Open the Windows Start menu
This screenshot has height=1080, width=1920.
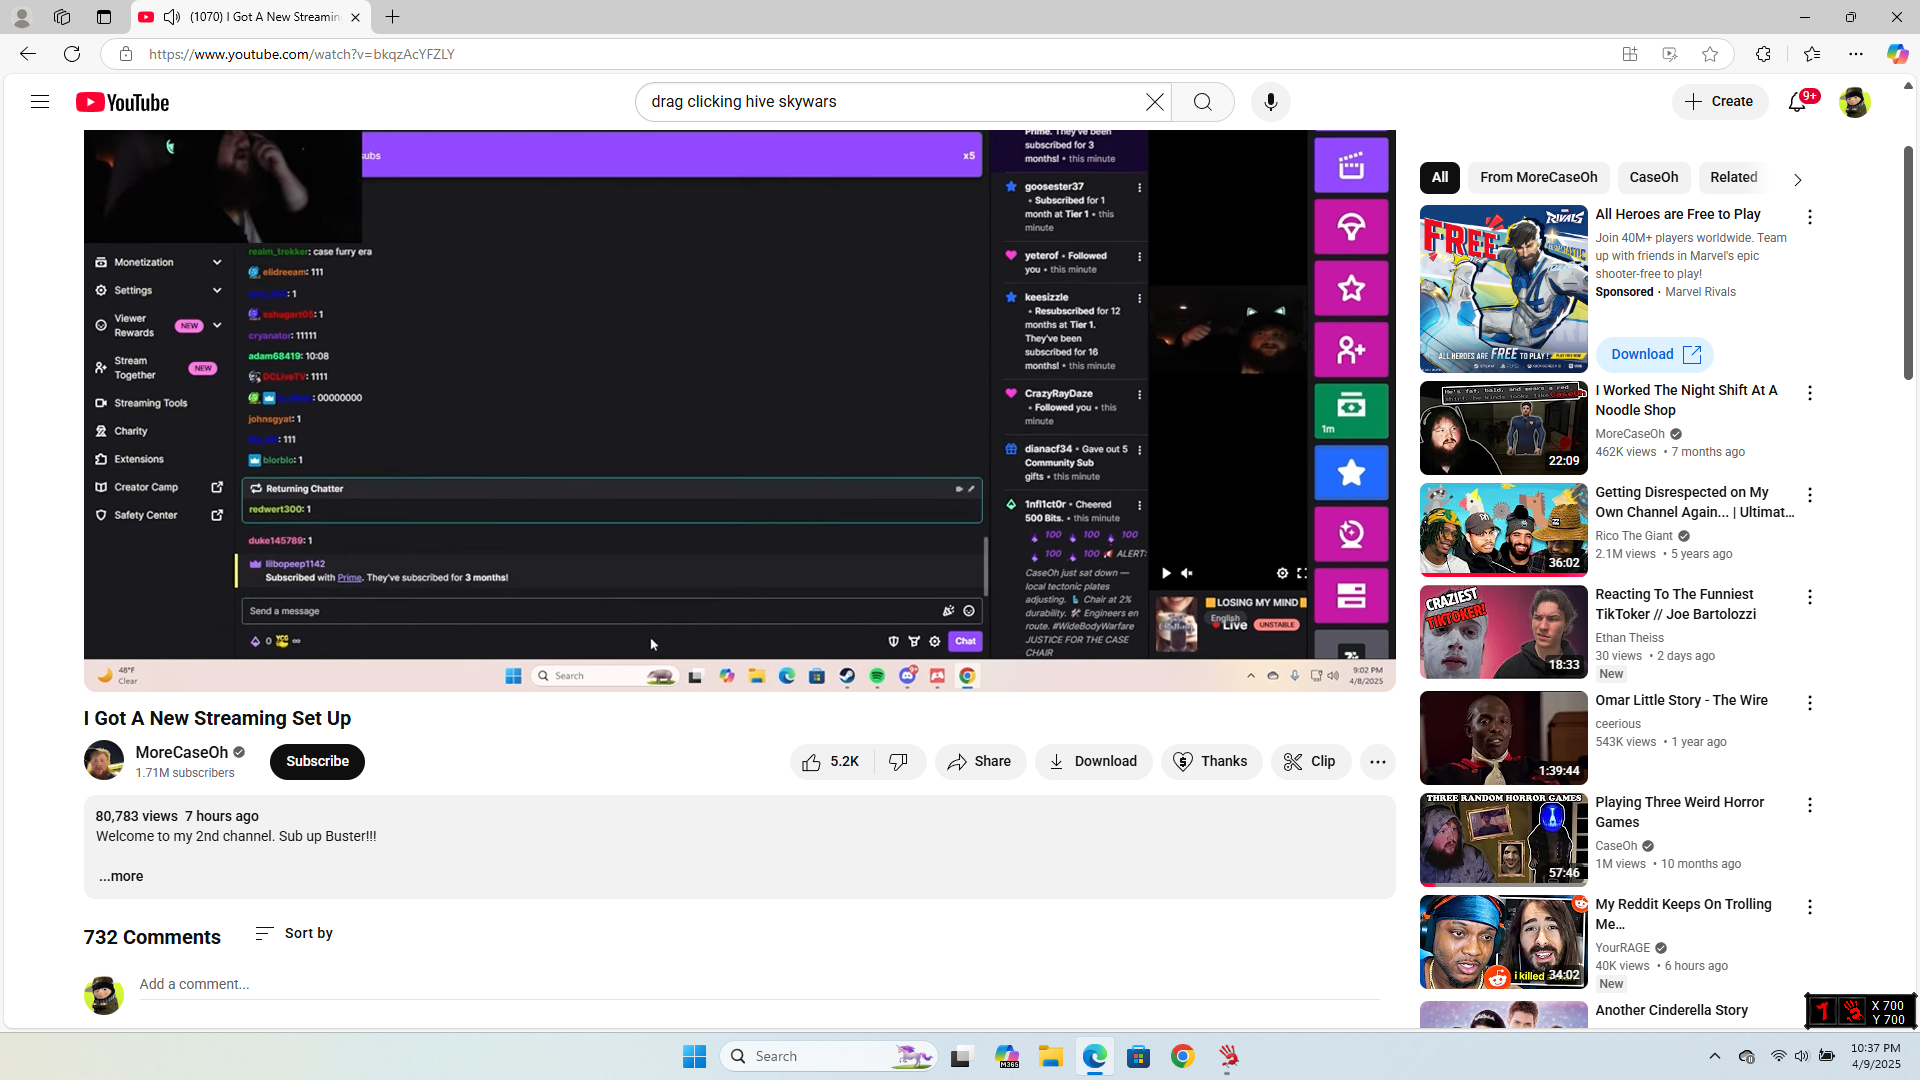[694, 1057]
